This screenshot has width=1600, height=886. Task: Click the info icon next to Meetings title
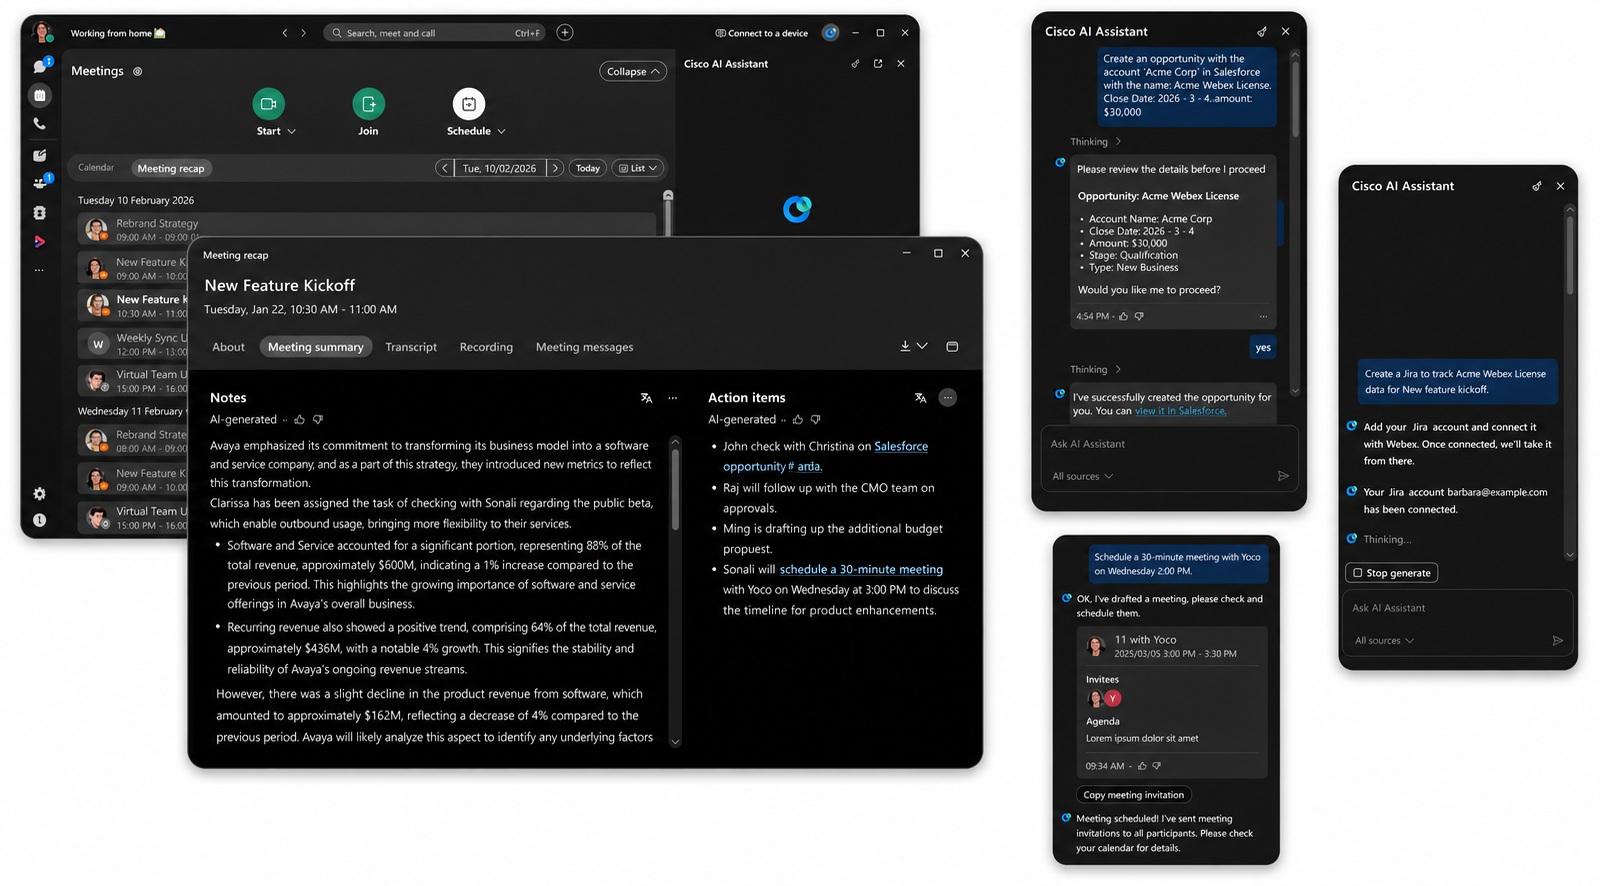click(138, 71)
